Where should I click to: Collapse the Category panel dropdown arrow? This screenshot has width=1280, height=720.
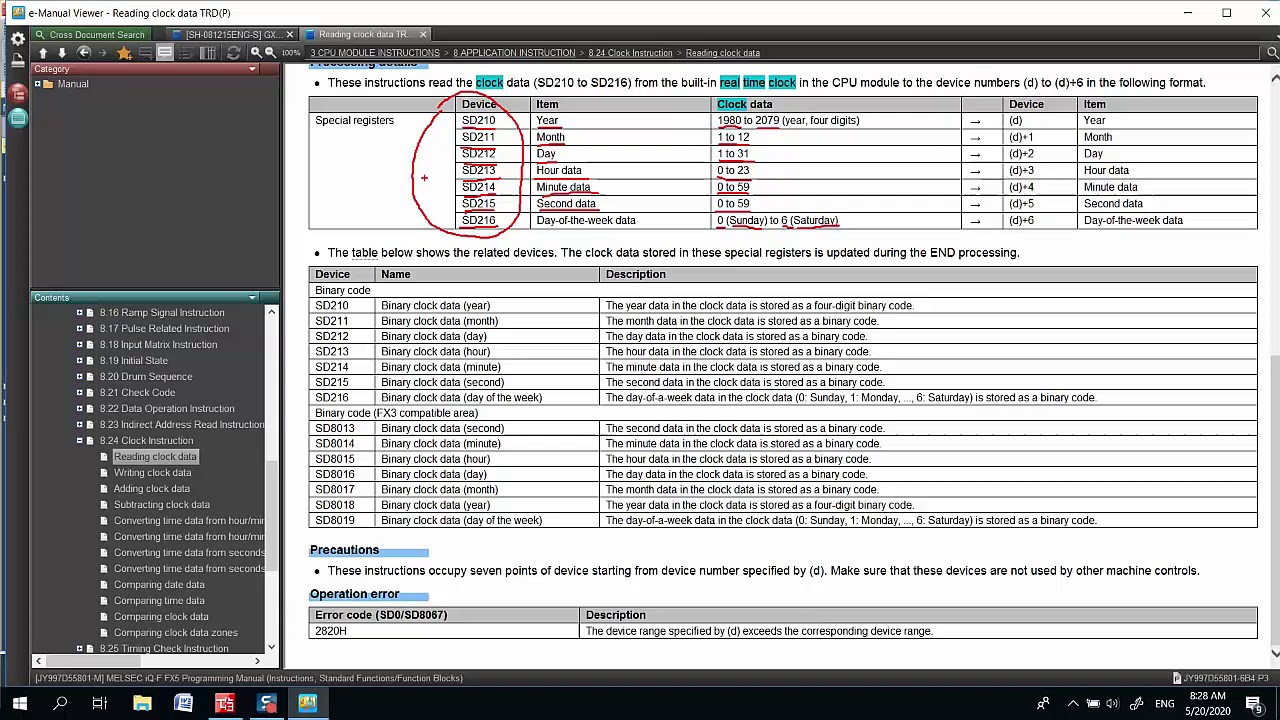252,69
